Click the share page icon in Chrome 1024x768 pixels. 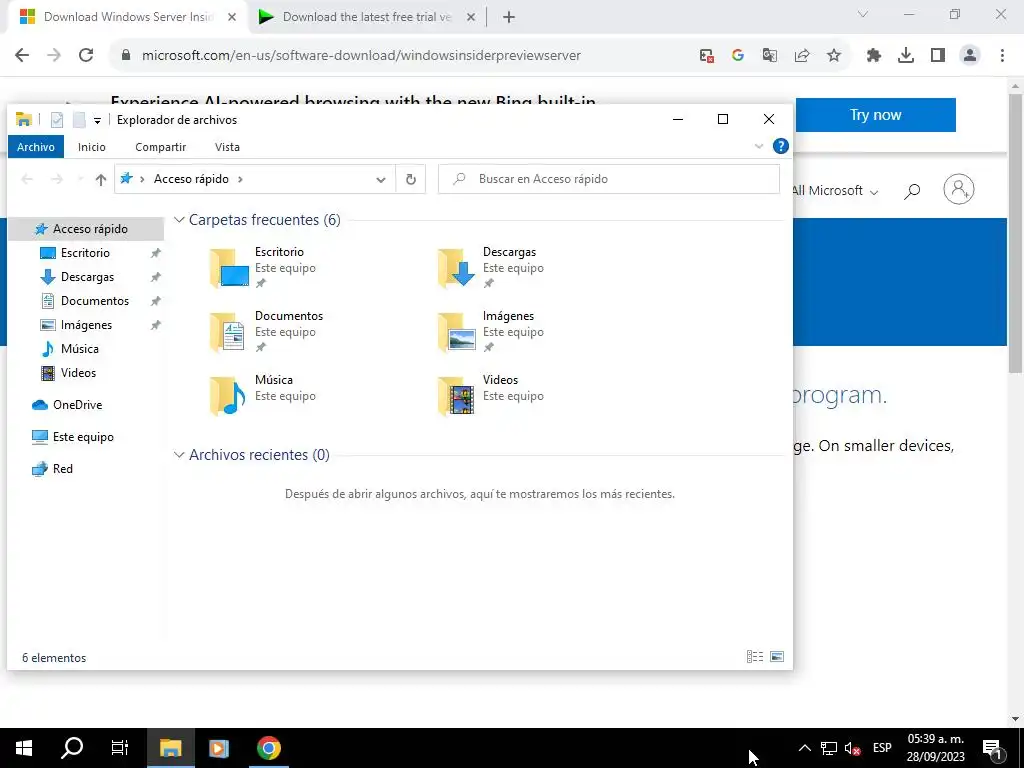point(802,56)
